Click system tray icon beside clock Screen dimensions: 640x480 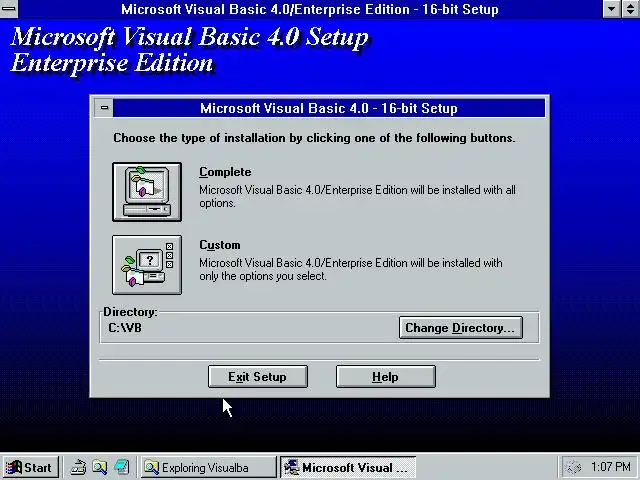(574, 467)
